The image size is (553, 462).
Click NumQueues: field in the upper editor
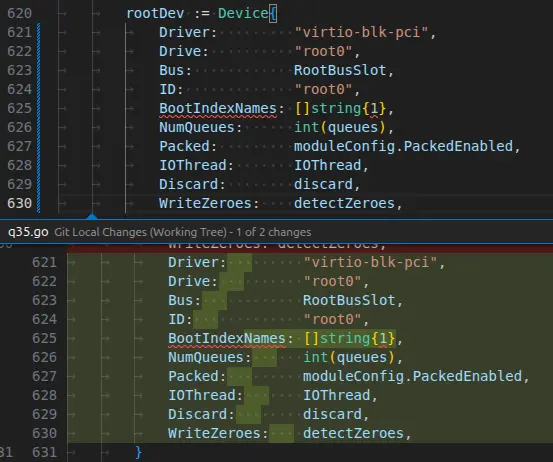(200, 127)
